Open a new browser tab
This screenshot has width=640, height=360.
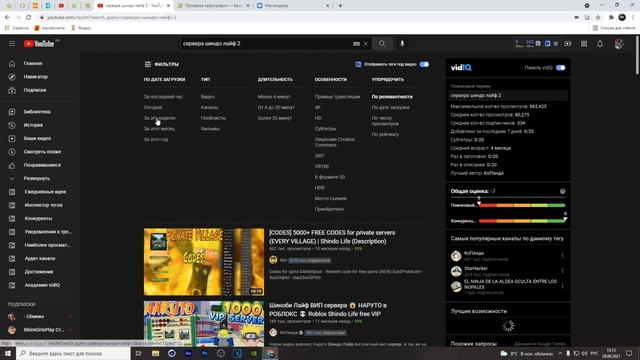(x=340, y=6)
